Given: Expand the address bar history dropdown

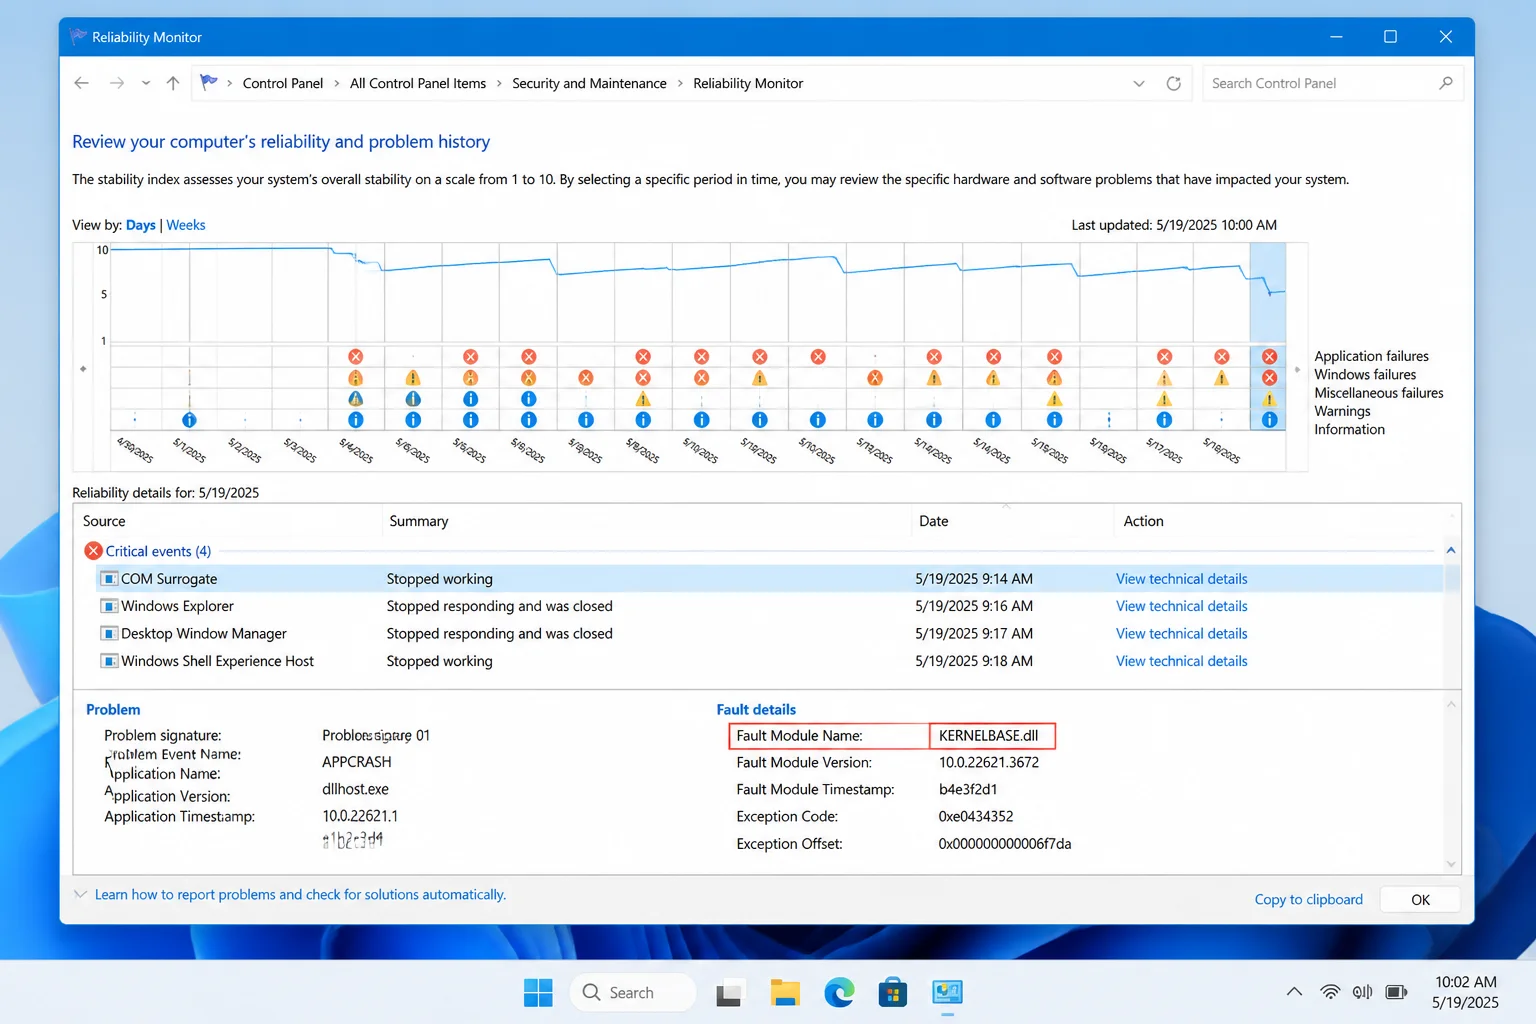Looking at the screenshot, I should (x=1139, y=83).
